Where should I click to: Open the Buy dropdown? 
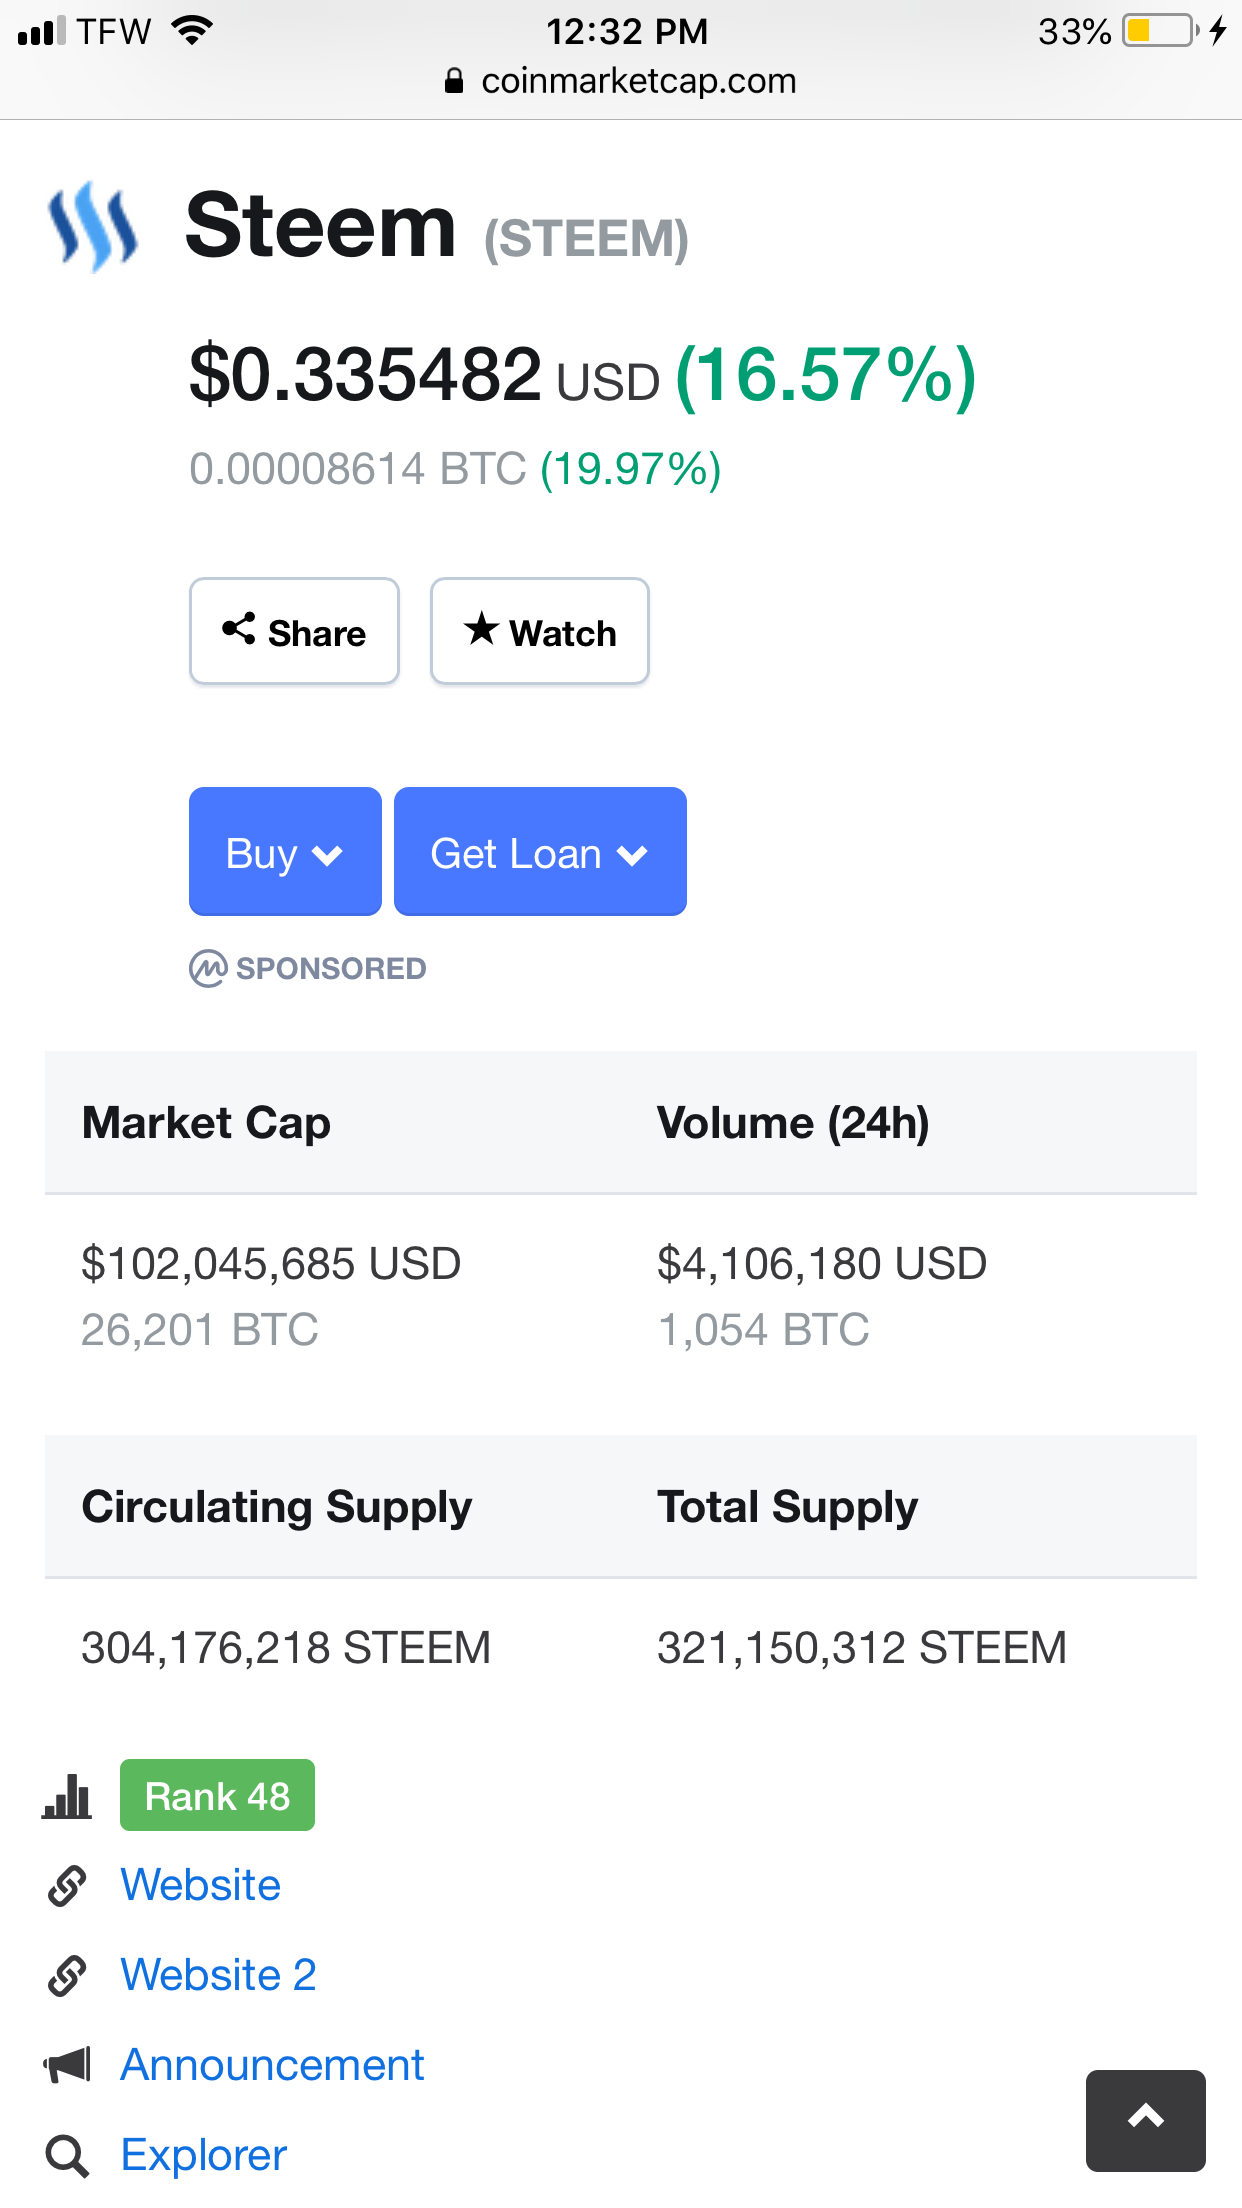pos(285,852)
